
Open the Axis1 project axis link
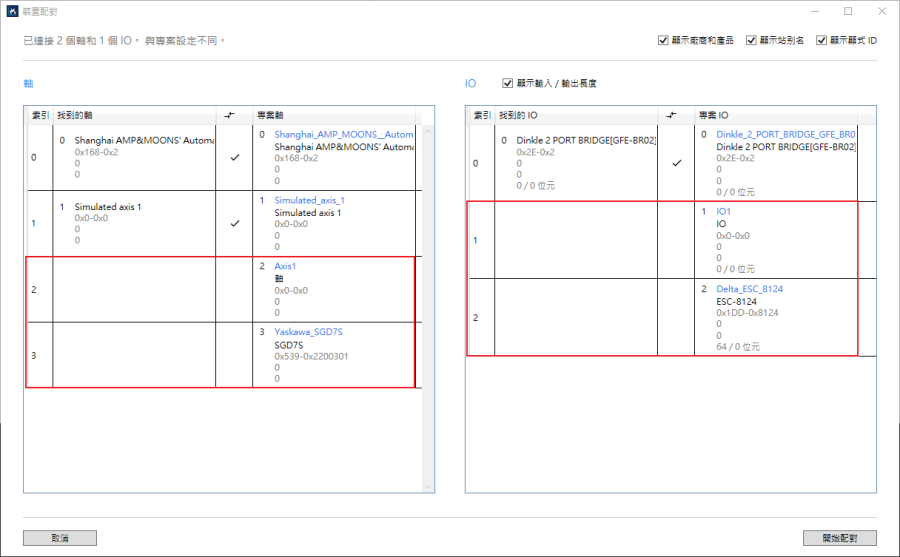(x=285, y=266)
